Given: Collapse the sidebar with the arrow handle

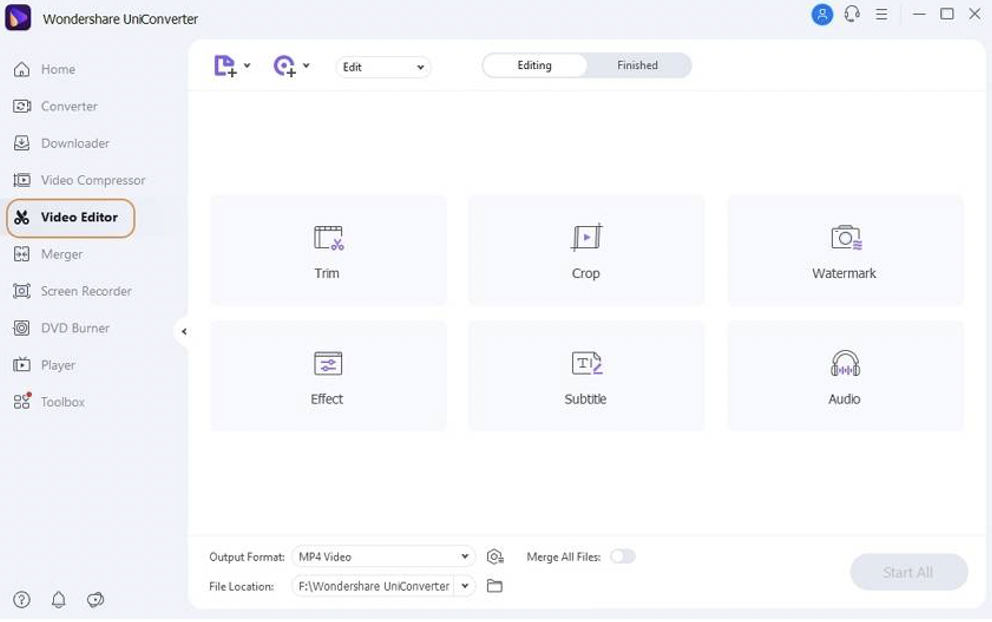Looking at the screenshot, I should (x=183, y=331).
